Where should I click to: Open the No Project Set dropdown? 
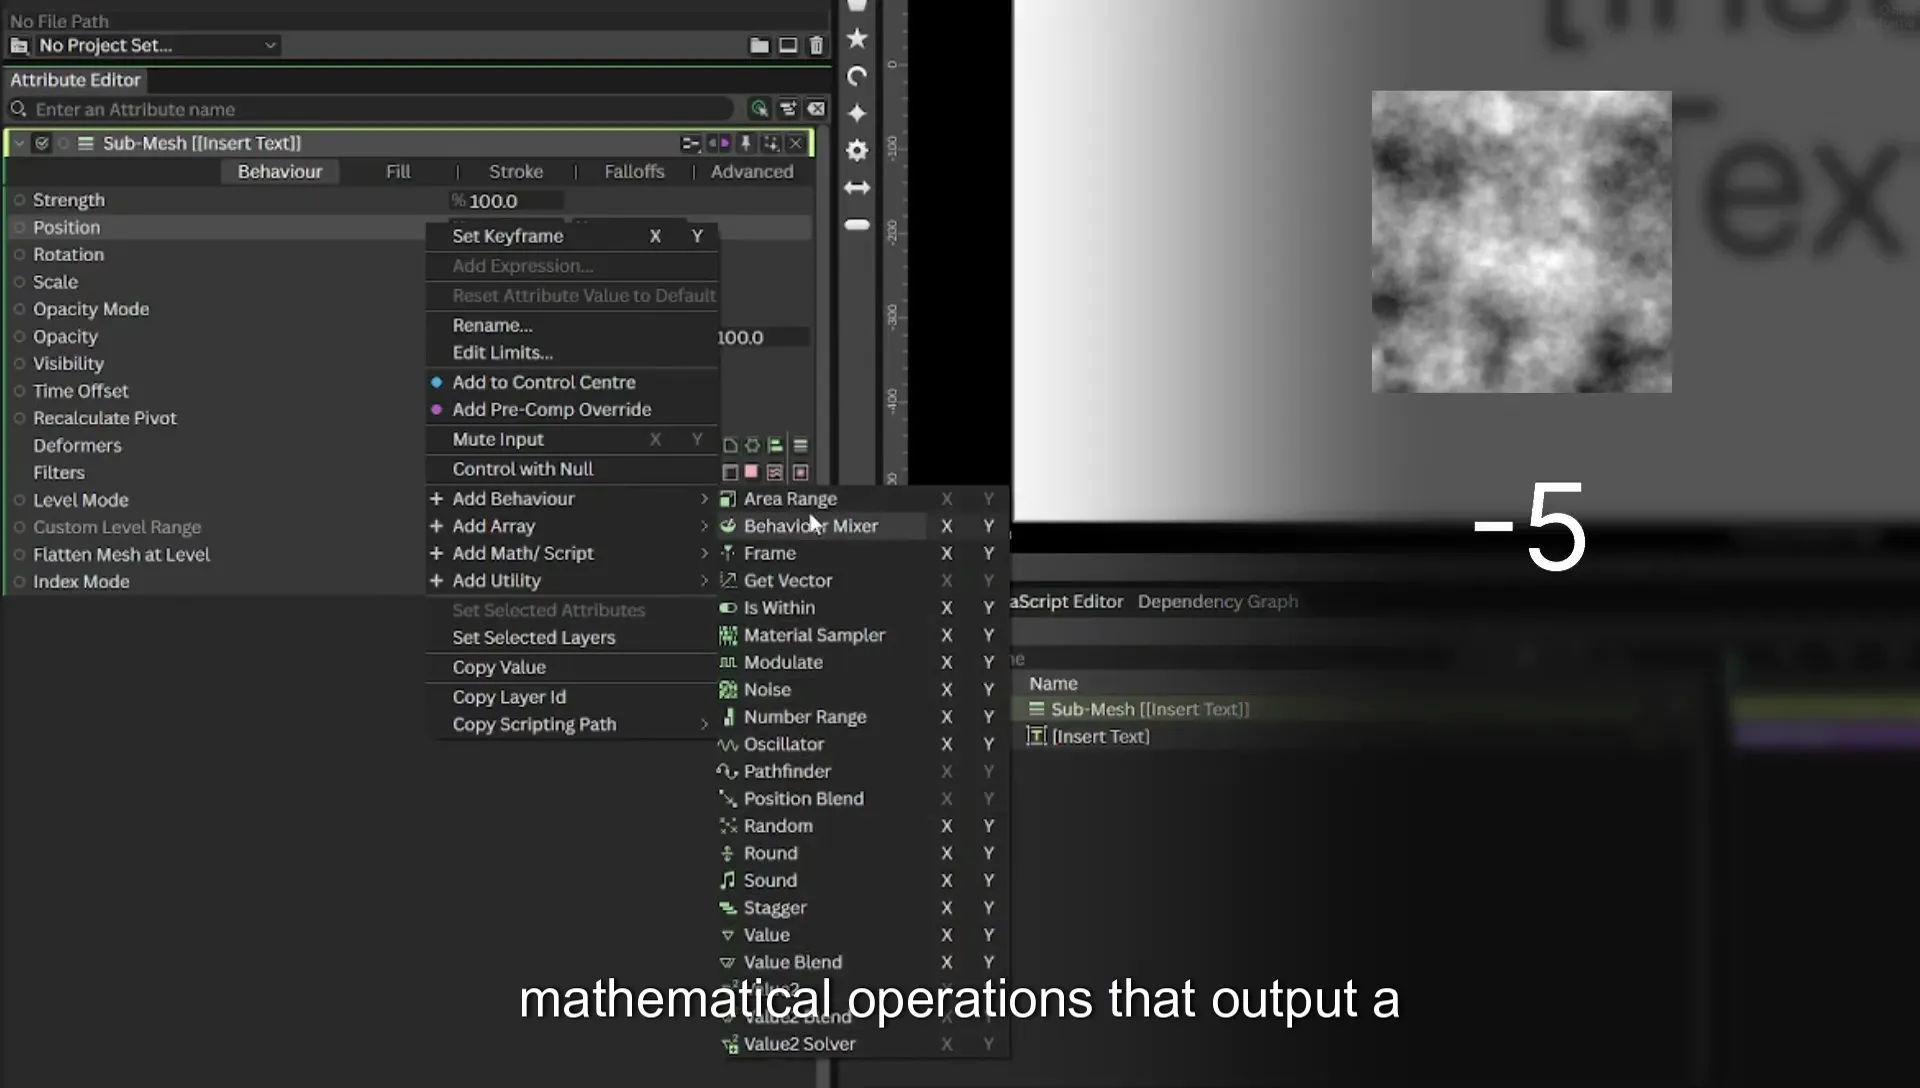[157, 45]
